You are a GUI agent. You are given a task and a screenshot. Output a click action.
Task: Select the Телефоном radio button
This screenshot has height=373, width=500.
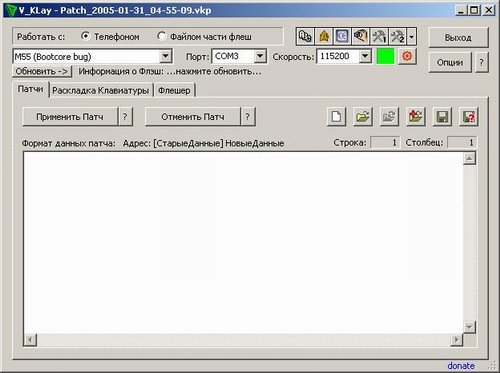tap(85, 36)
